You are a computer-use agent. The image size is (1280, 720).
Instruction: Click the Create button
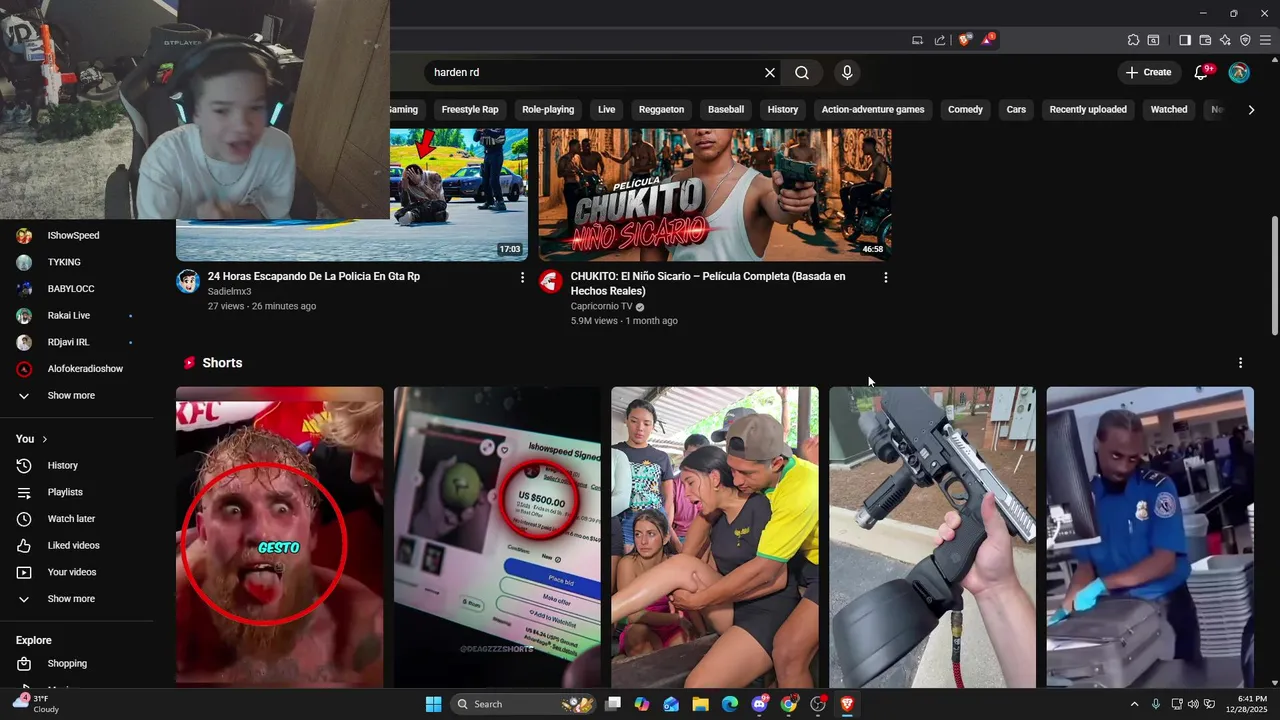pos(1149,72)
